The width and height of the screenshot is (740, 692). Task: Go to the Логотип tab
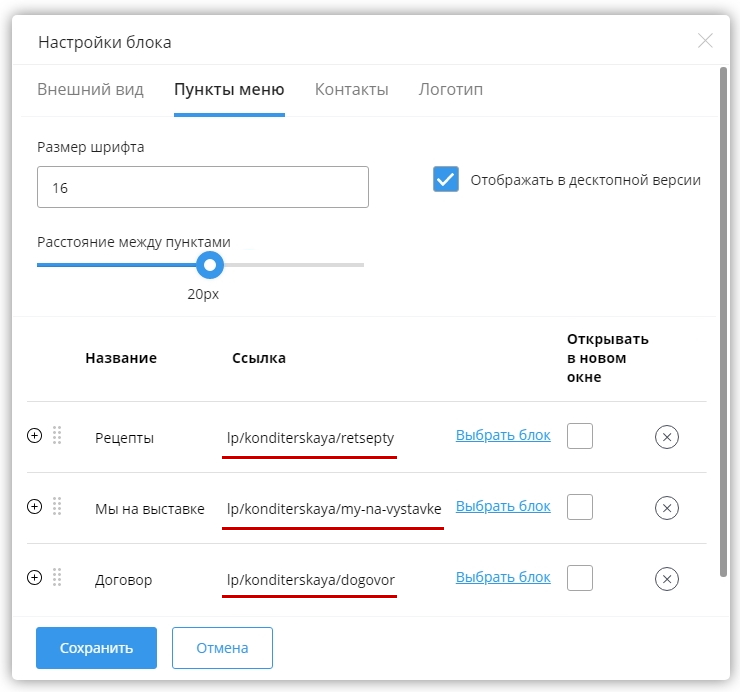[x=450, y=90]
